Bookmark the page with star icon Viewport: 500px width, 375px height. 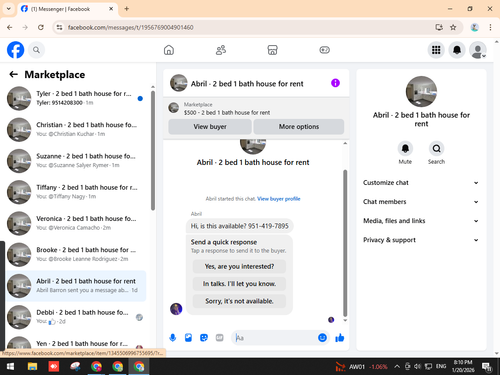click(453, 27)
